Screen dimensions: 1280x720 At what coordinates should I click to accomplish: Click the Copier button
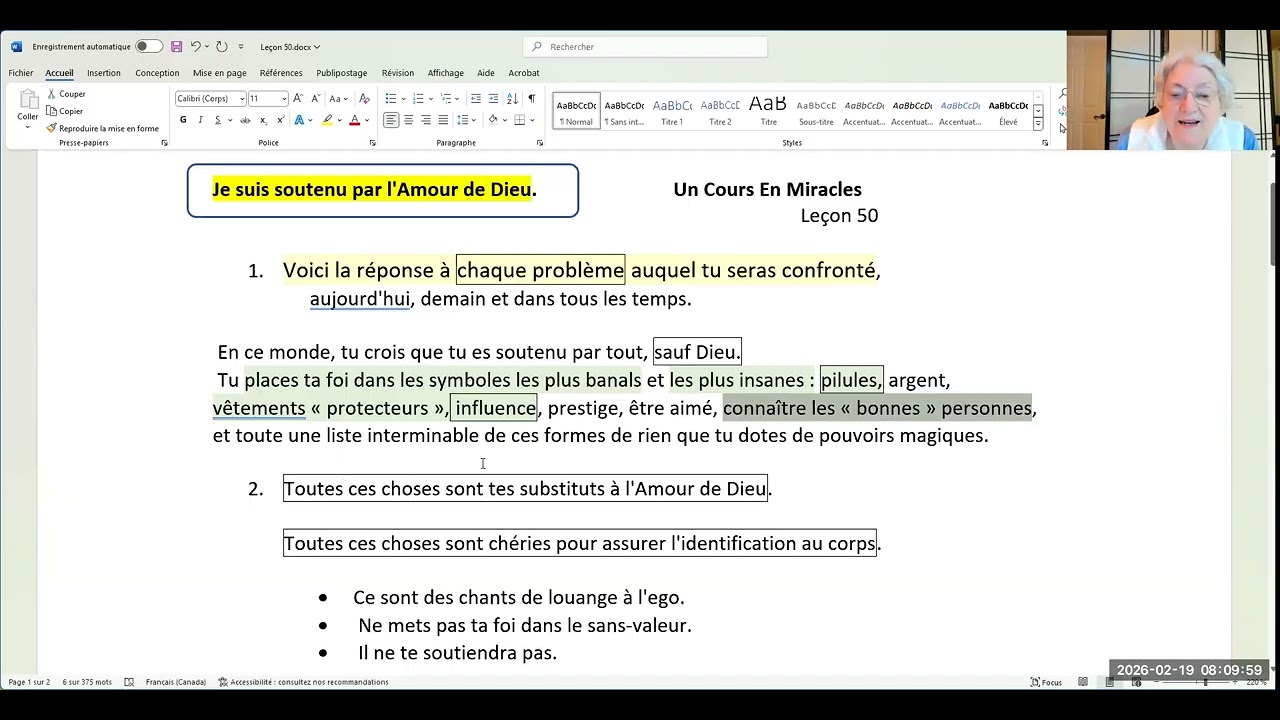tap(65, 111)
